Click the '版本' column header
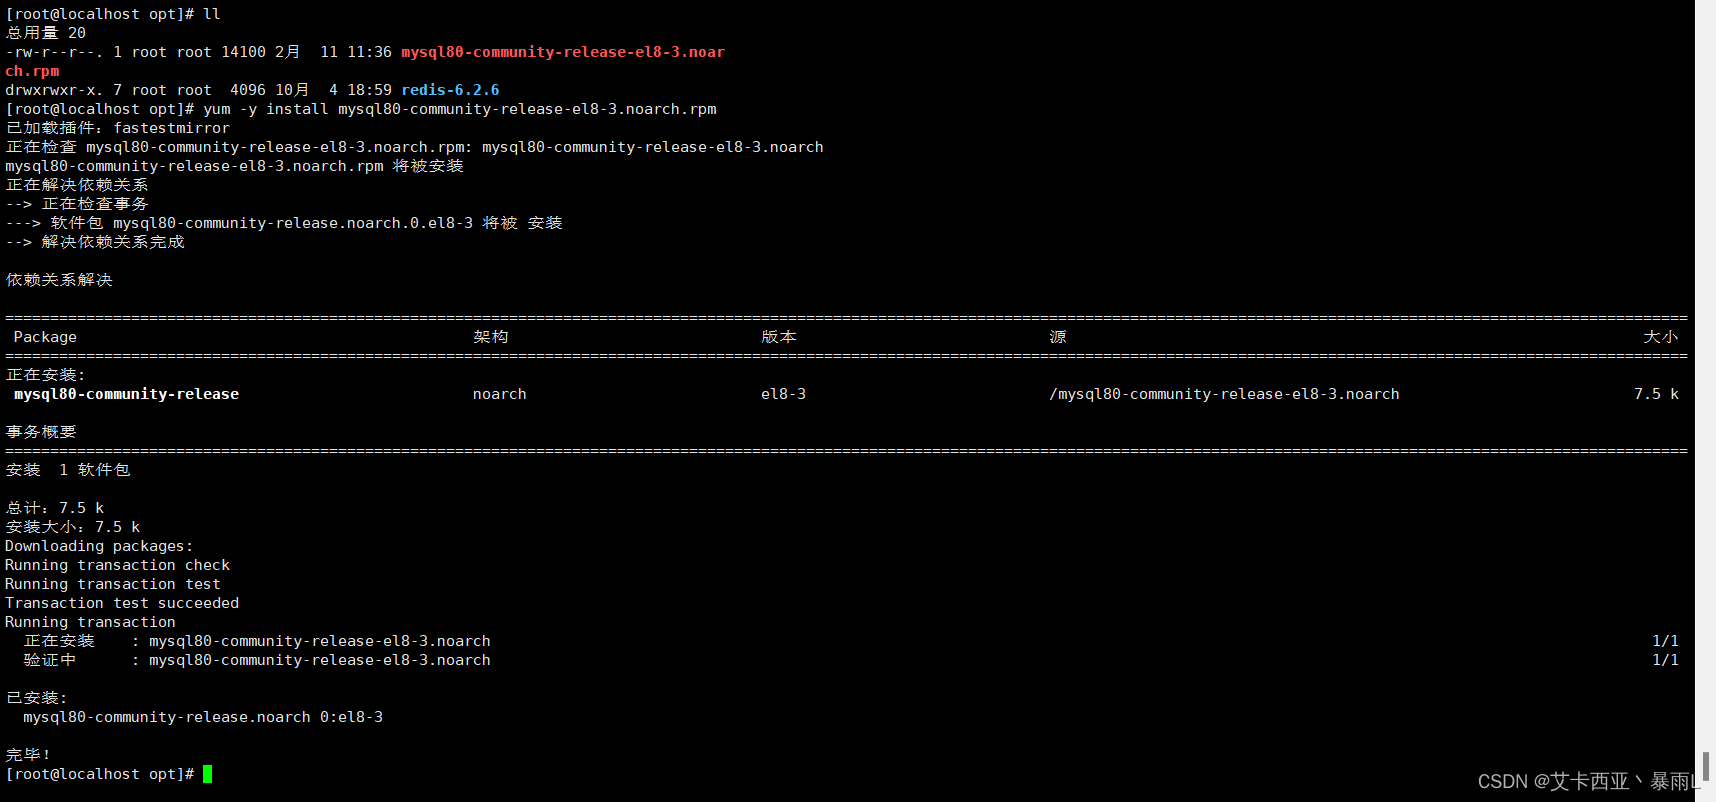This screenshot has width=1716, height=802. tap(778, 337)
